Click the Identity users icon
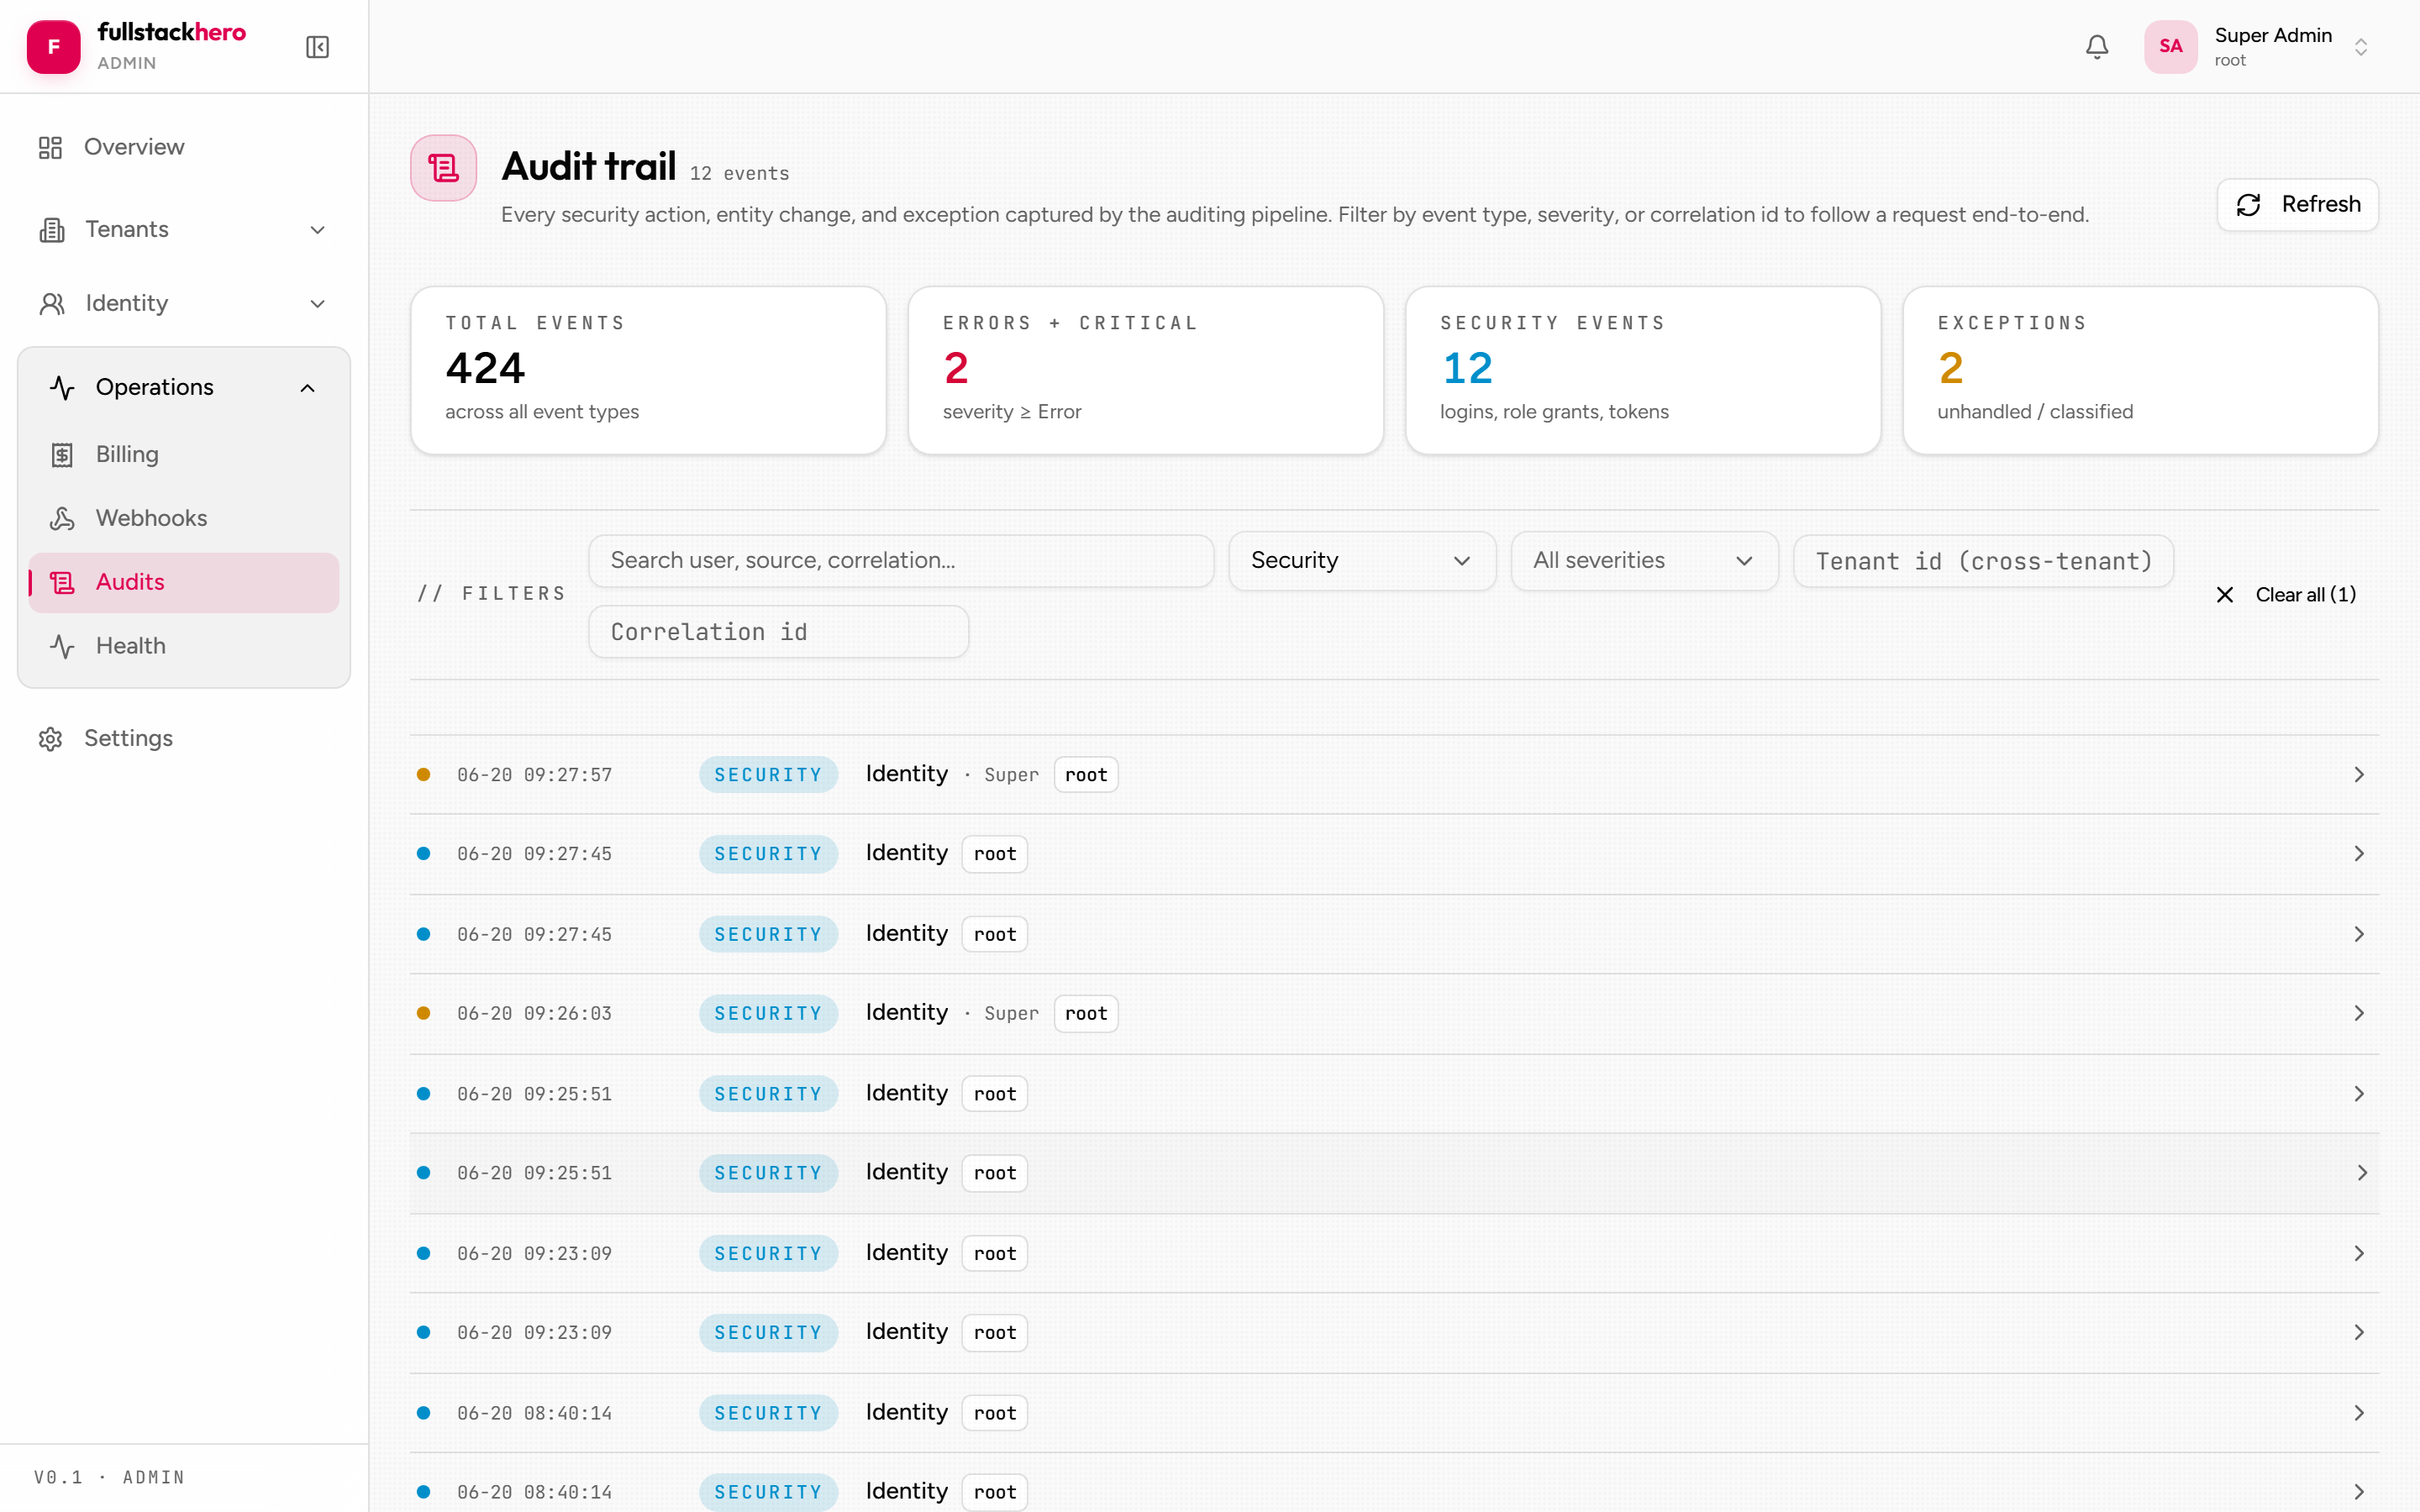The width and height of the screenshot is (2420, 1512). pyautogui.click(x=51, y=304)
